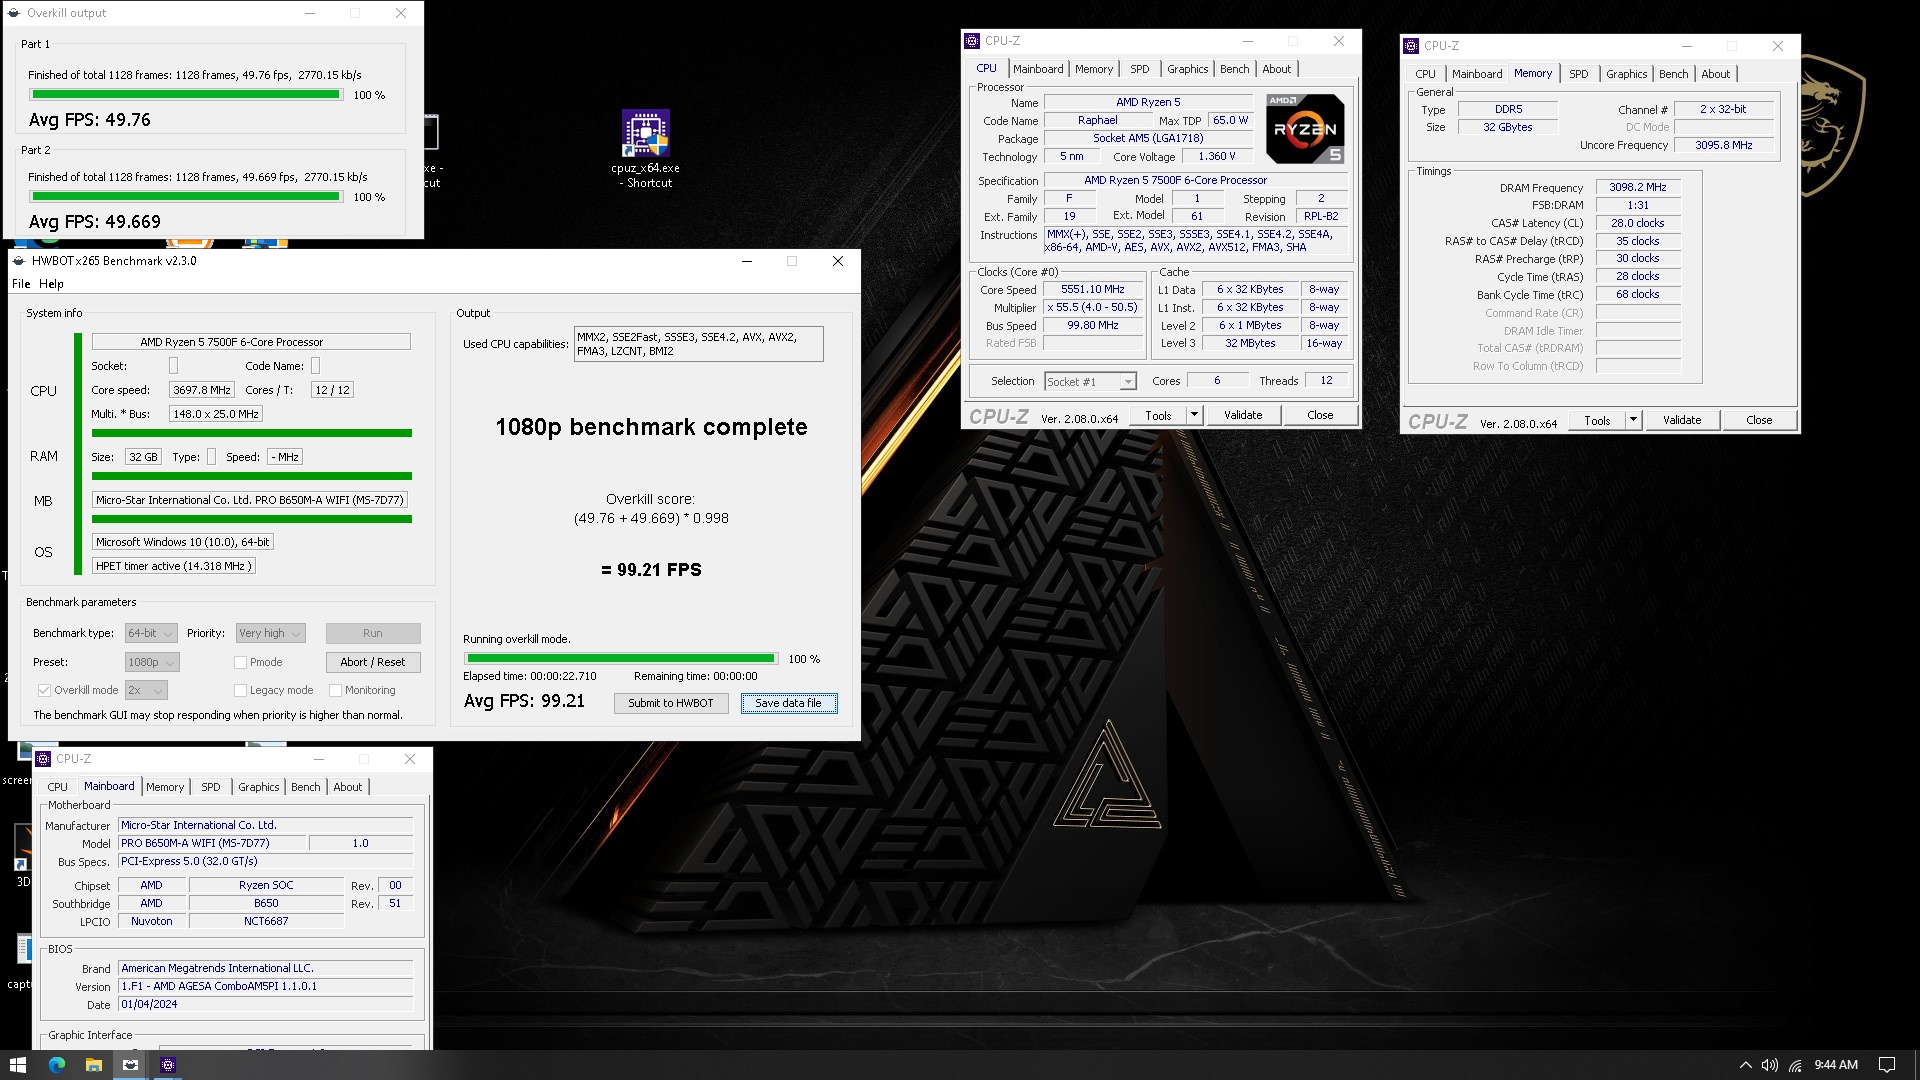Switch to Bench tab in CPU-Z CPU window
This screenshot has height=1080, width=1920.
[x=1234, y=69]
